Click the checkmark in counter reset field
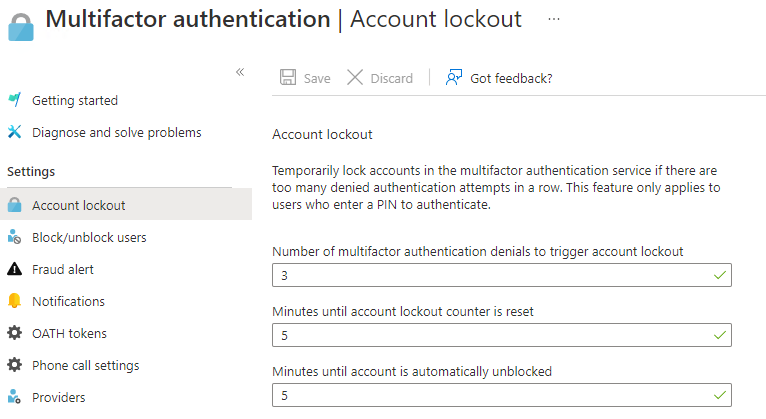Viewport: 766px width, 419px height. 720,335
